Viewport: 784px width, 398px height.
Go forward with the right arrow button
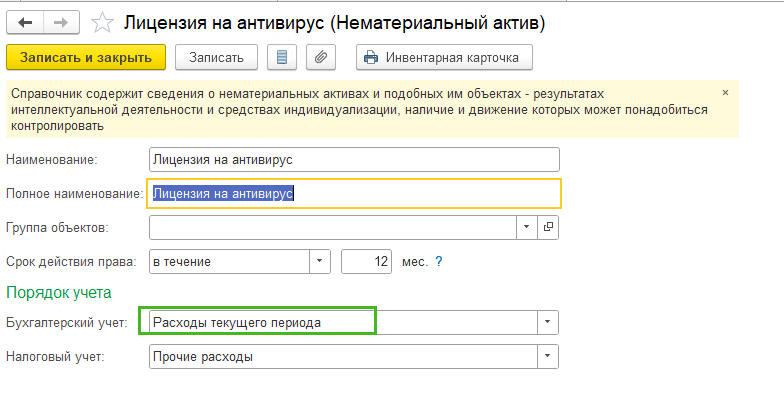click(62, 23)
